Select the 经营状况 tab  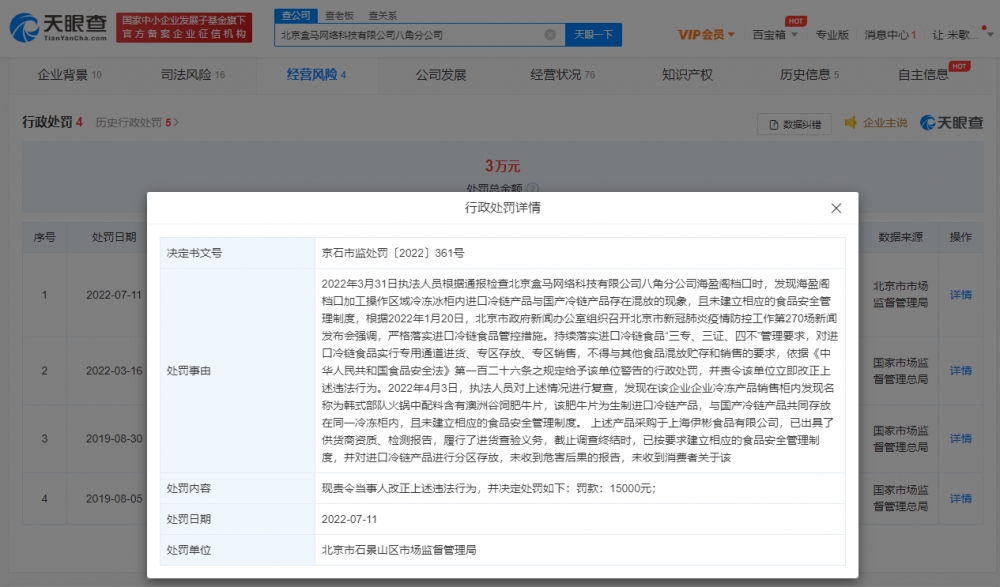[x=562, y=75]
